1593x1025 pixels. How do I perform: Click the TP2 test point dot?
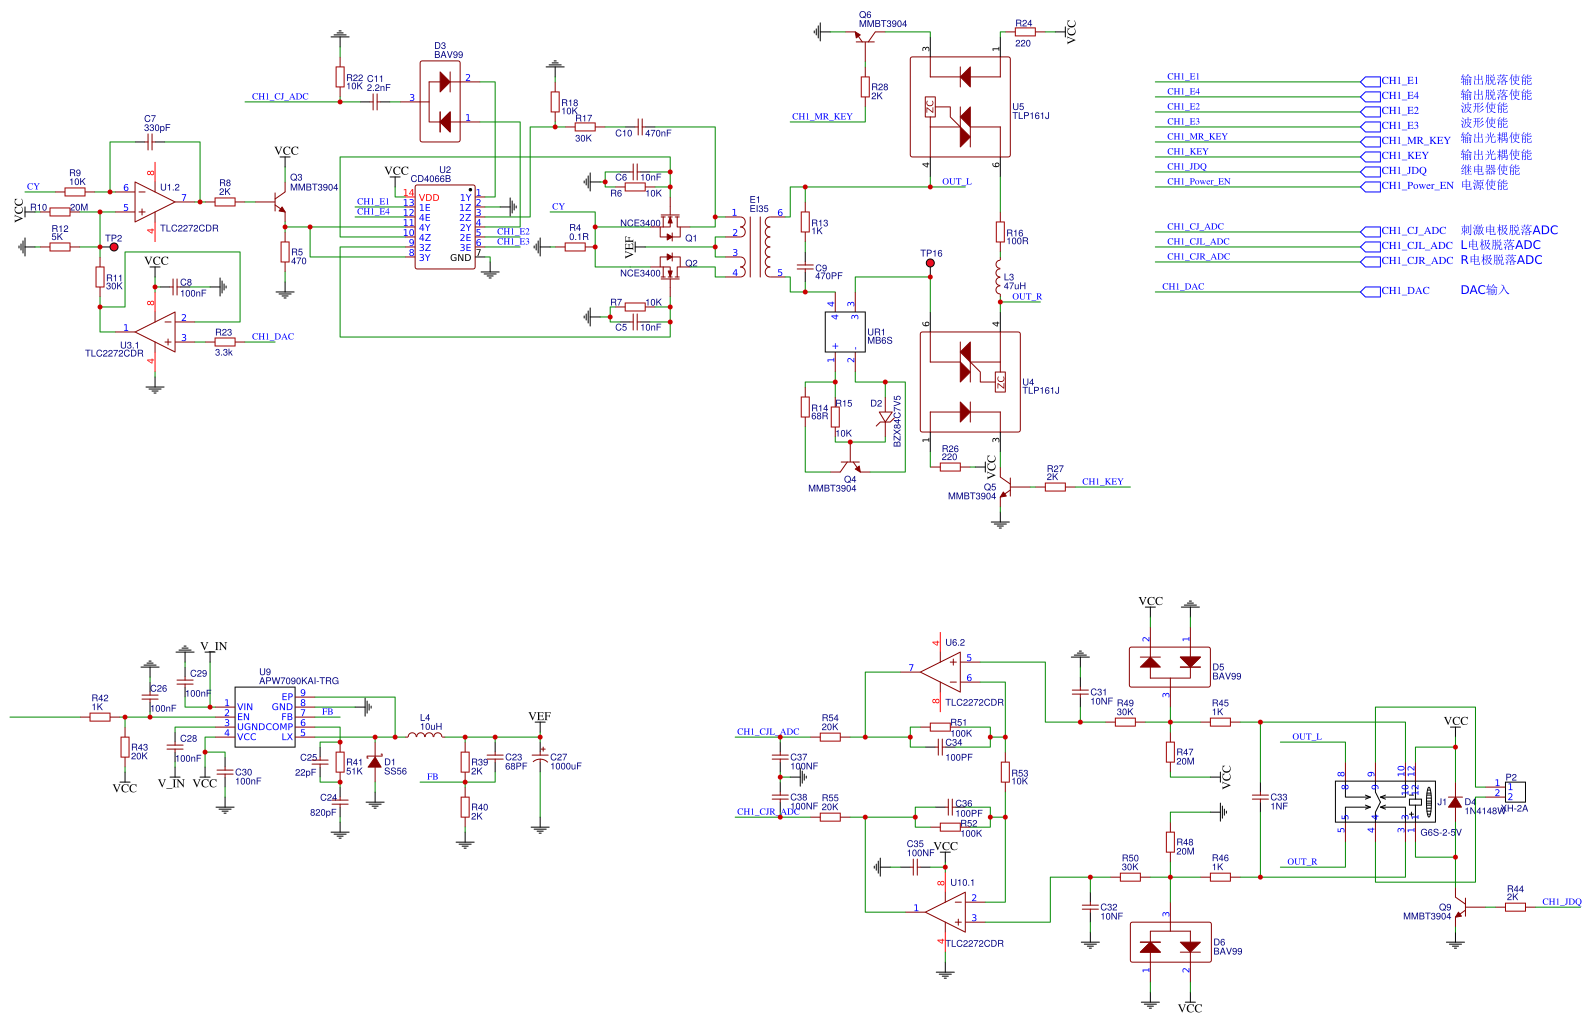(114, 247)
